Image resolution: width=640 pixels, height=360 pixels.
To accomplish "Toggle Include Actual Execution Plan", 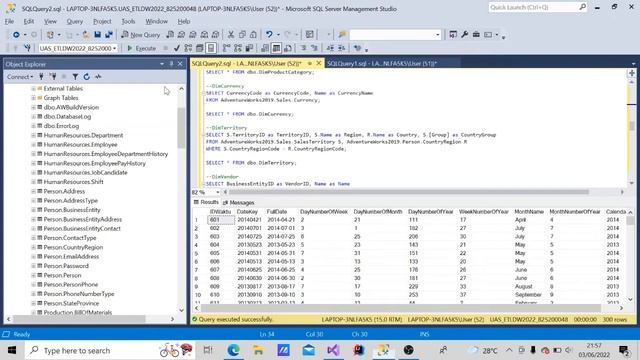I will pyautogui.click(x=227, y=48).
